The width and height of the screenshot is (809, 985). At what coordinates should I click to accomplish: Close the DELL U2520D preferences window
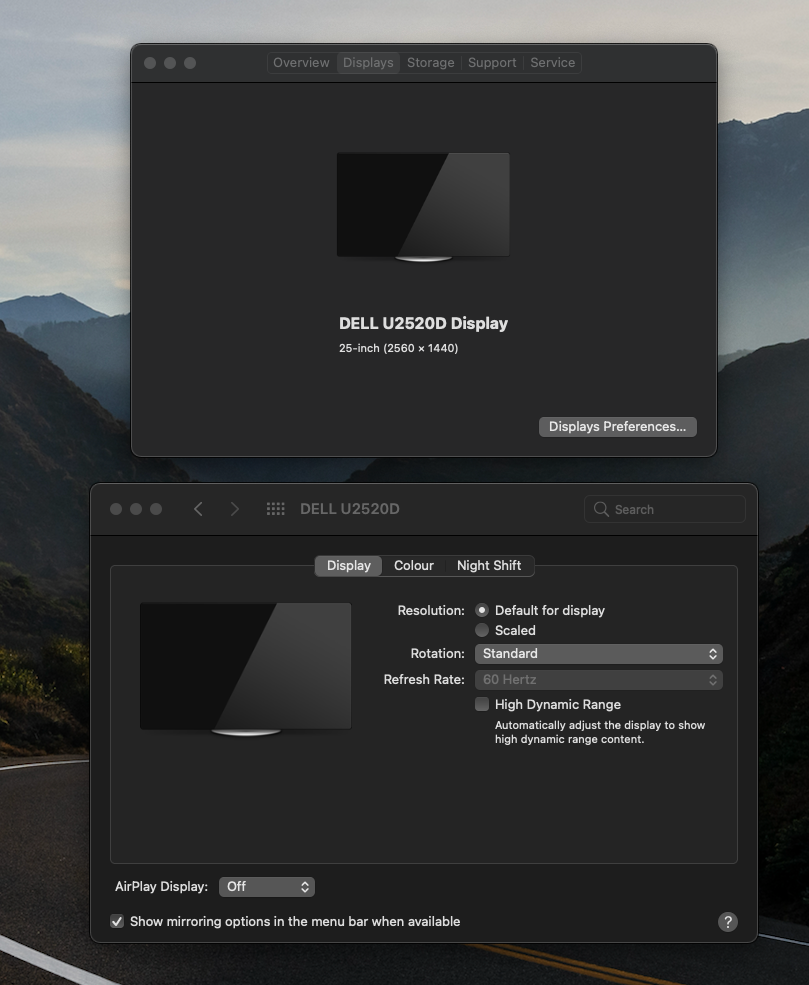pos(116,509)
